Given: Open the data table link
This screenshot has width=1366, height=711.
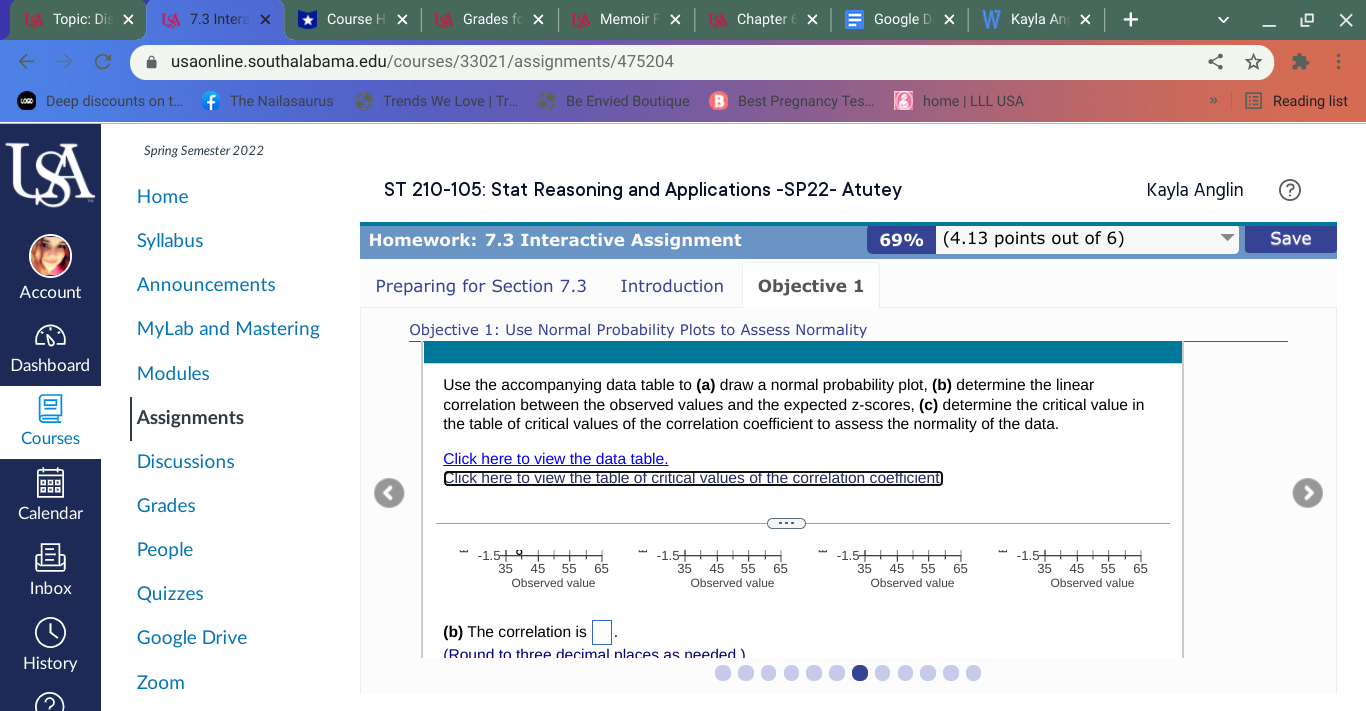Looking at the screenshot, I should [555, 458].
